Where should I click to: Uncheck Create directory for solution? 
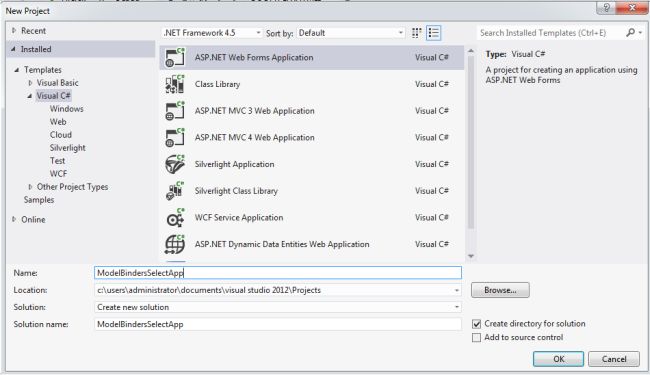477,324
